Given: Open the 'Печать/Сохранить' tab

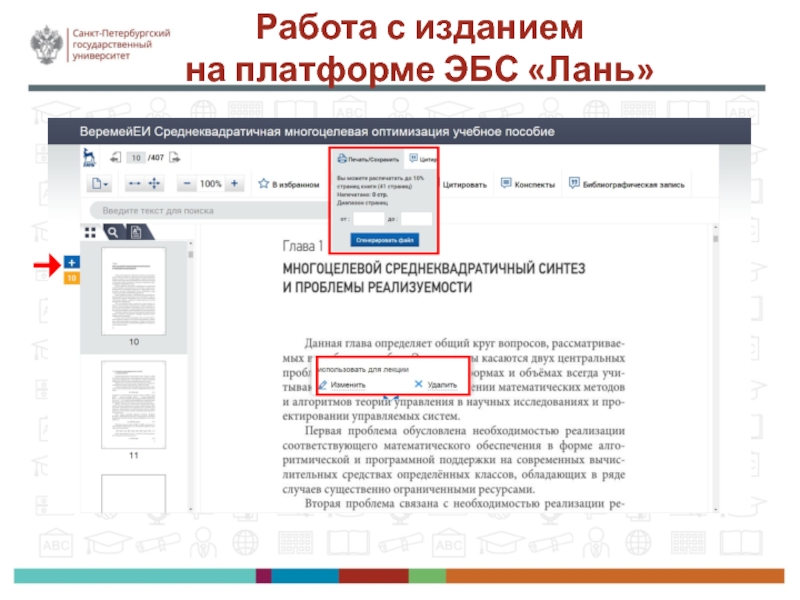Looking at the screenshot, I should click(367, 159).
